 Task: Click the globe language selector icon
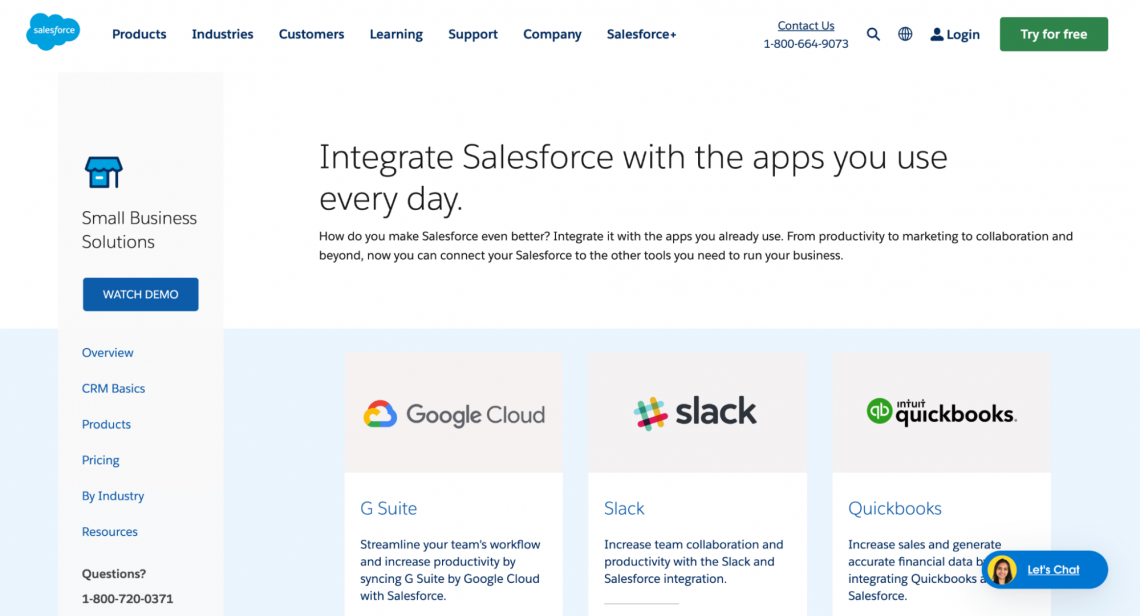click(905, 34)
